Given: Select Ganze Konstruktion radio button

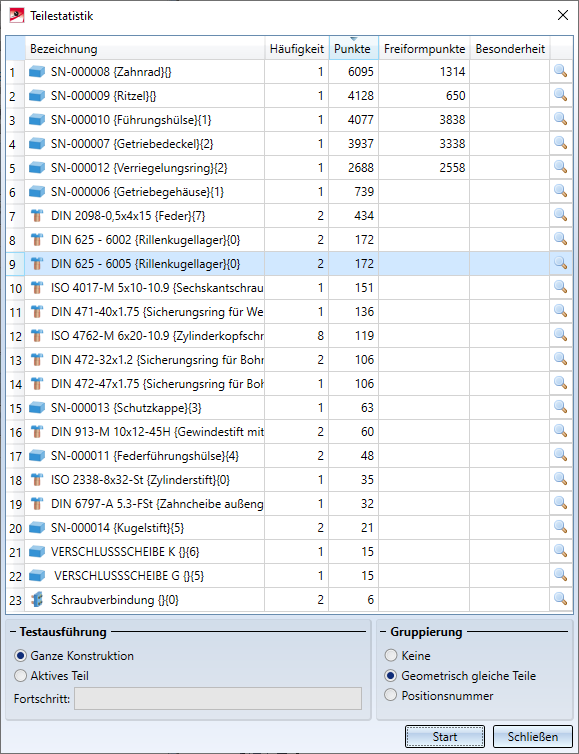Looking at the screenshot, I should (x=20, y=655).
